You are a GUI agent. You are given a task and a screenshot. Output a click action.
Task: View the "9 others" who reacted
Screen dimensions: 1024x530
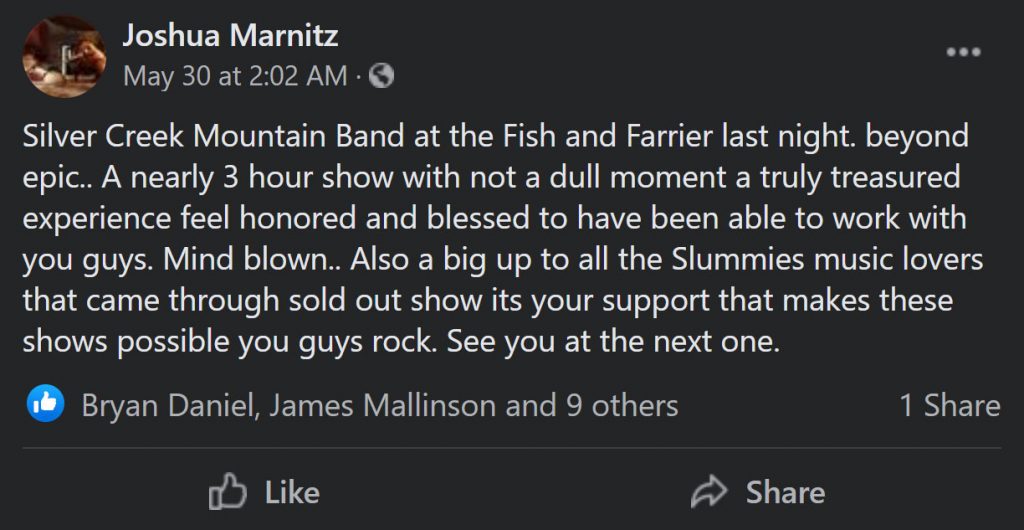point(620,405)
